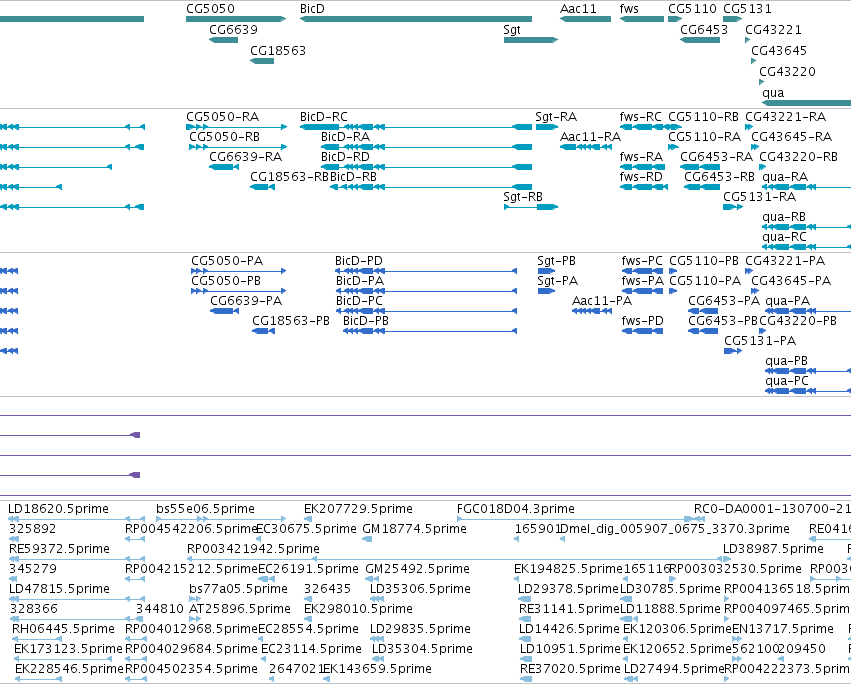The image size is (851, 684).
Task: Click the Sgt-RB transcript feature
Action: coord(531,207)
